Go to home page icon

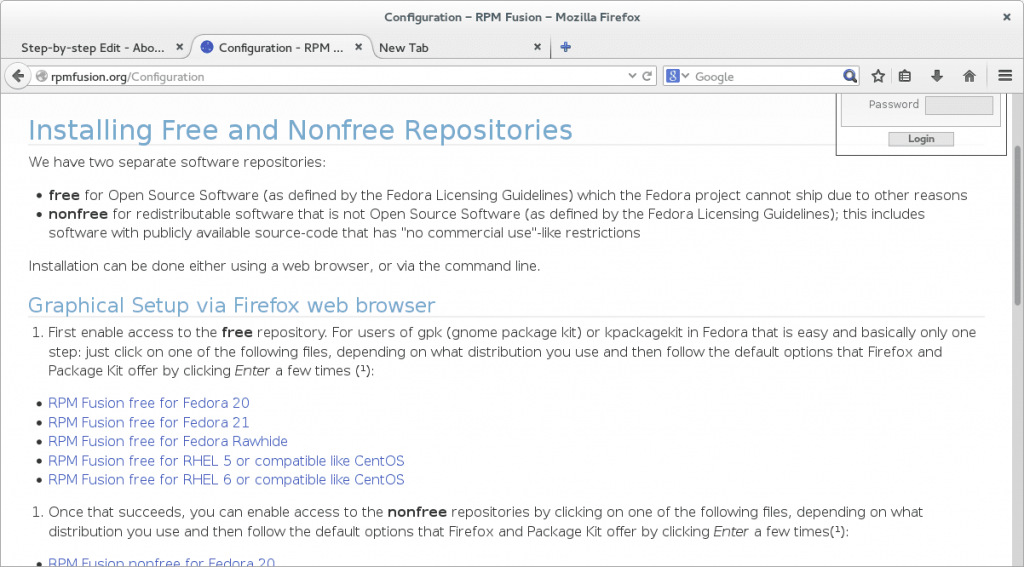pos(969,76)
